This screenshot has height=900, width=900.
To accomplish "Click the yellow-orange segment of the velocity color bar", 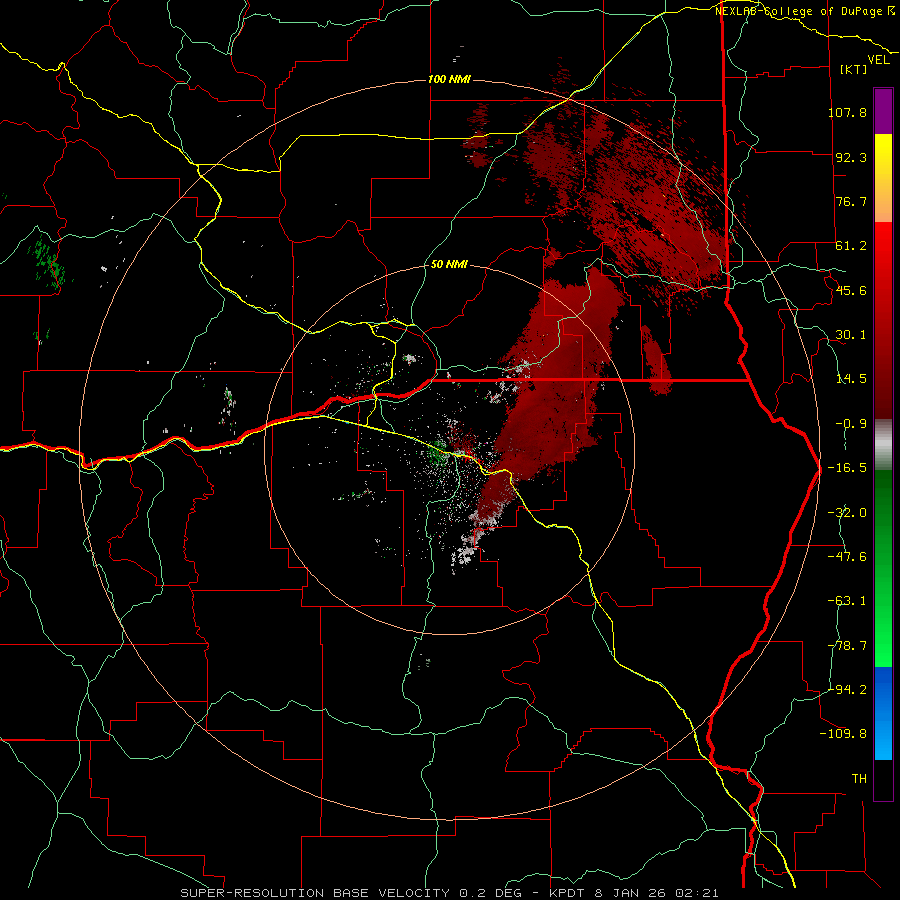I will (883, 178).
